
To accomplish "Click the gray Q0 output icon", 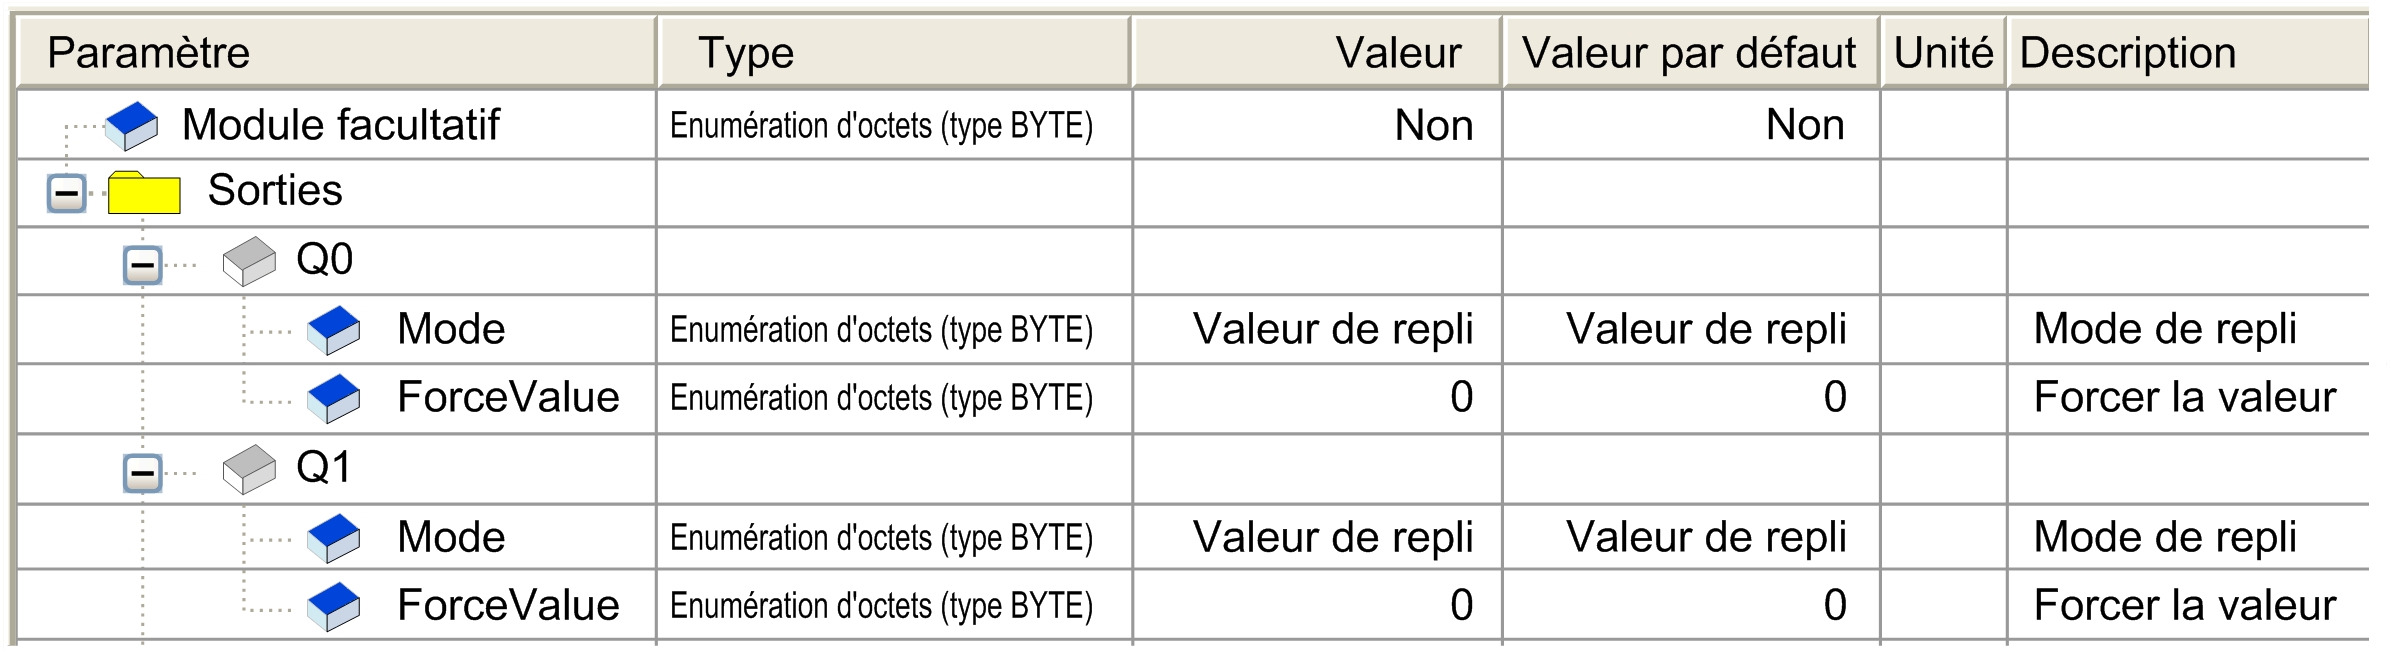I will tap(249, 261).
